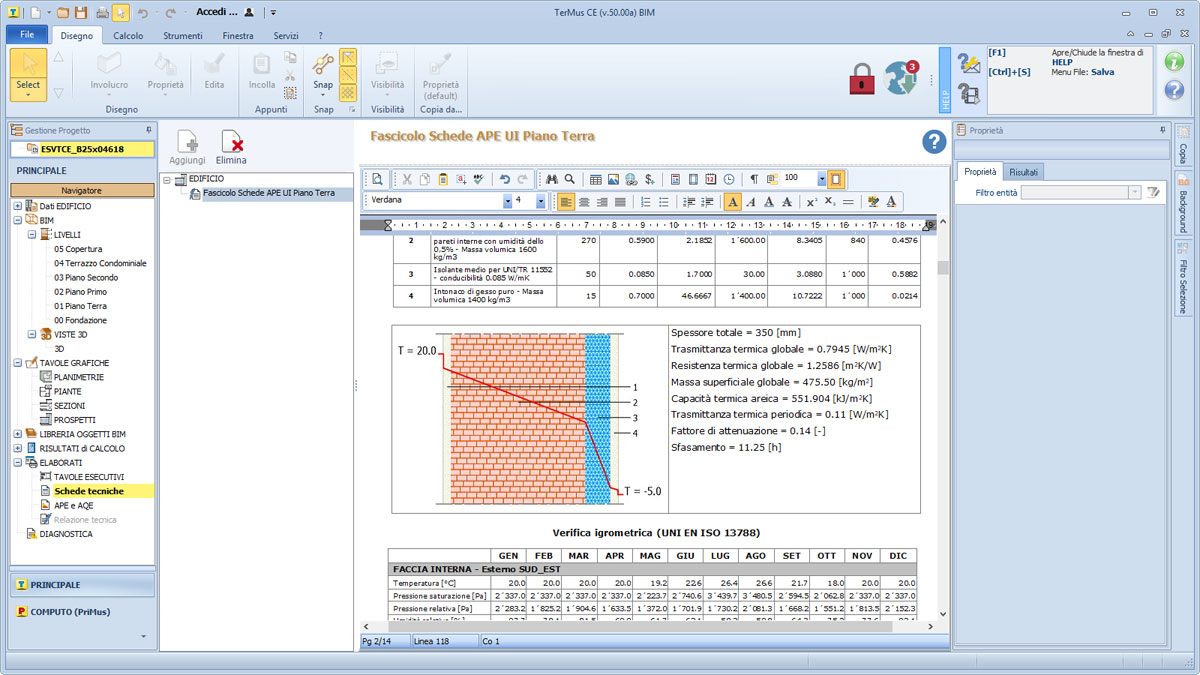Viewport: 1200px width, 675px height.
Task: Toggle align left
Action: (x=567, y=201)
